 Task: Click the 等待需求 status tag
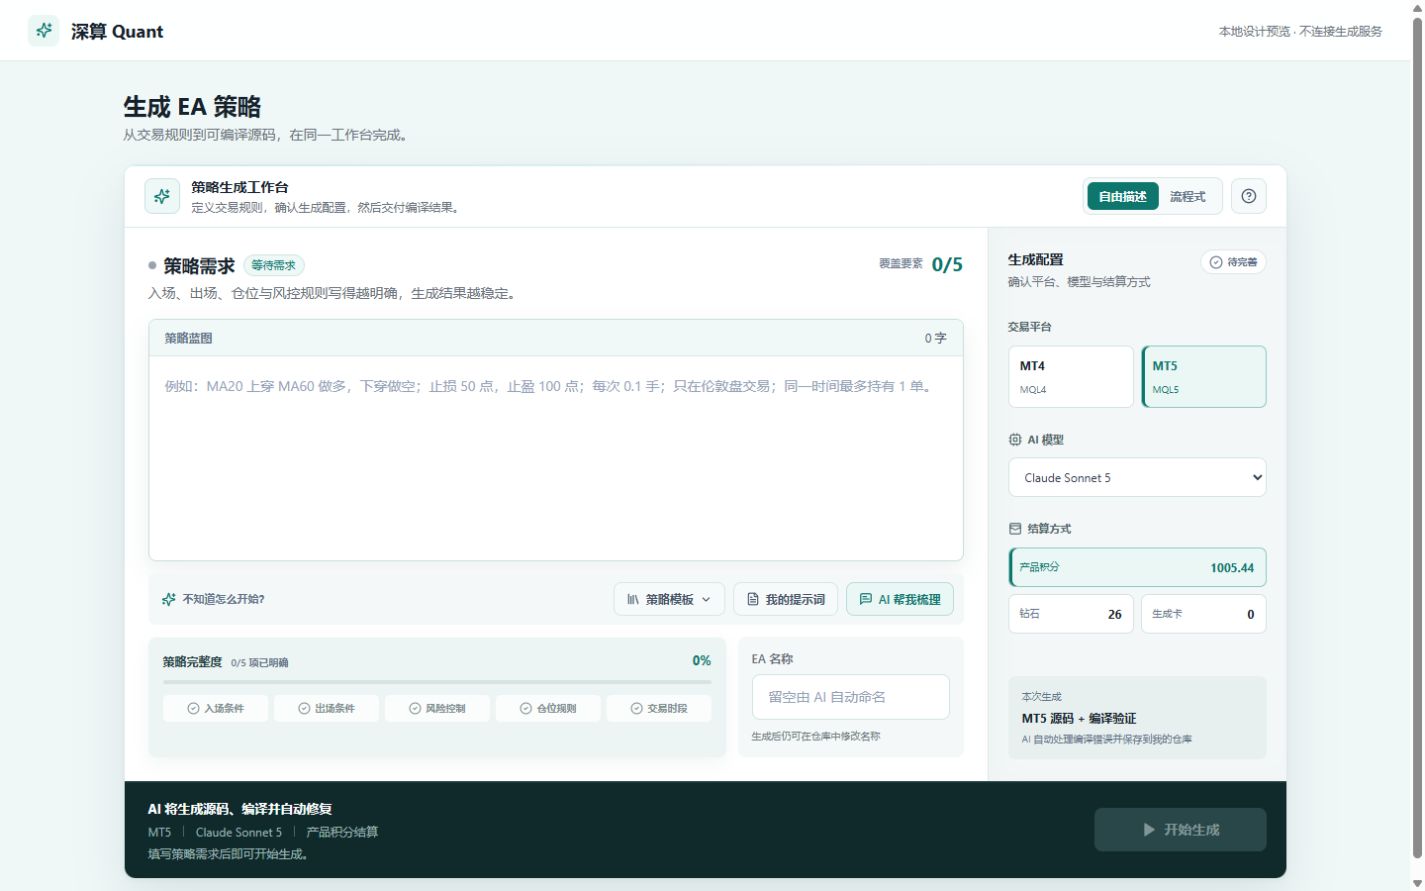[x=274, y=266]
